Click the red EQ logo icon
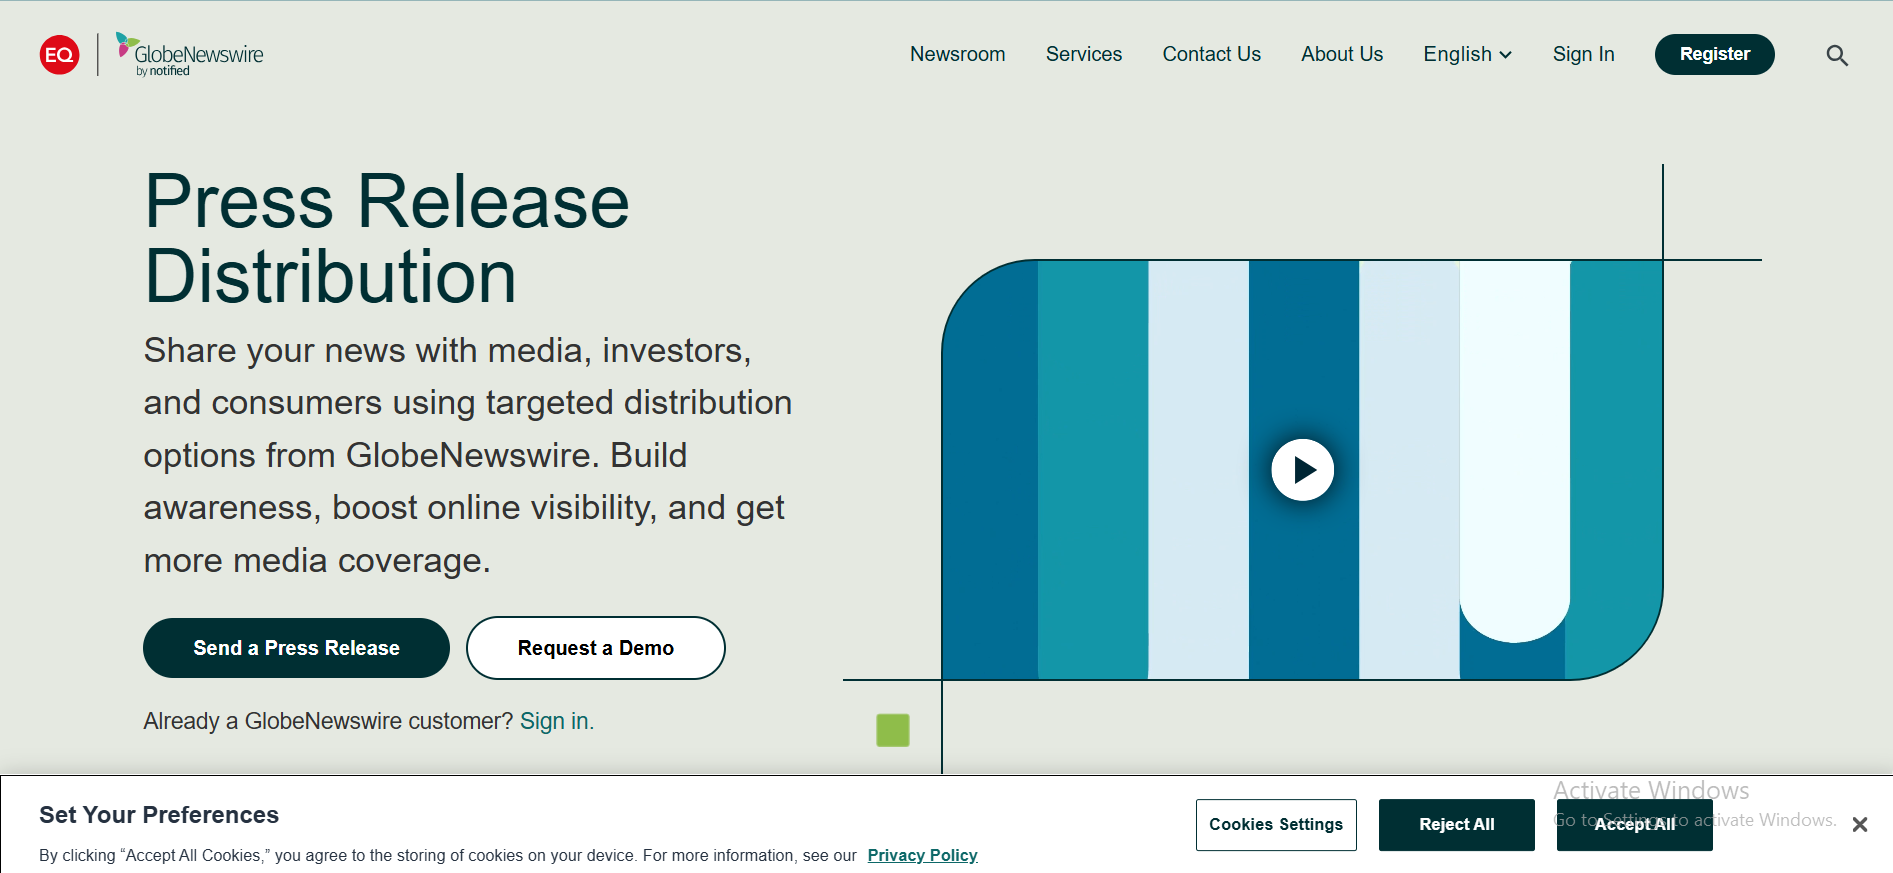This screenshot has height=873, width=1893. point(60,55)
